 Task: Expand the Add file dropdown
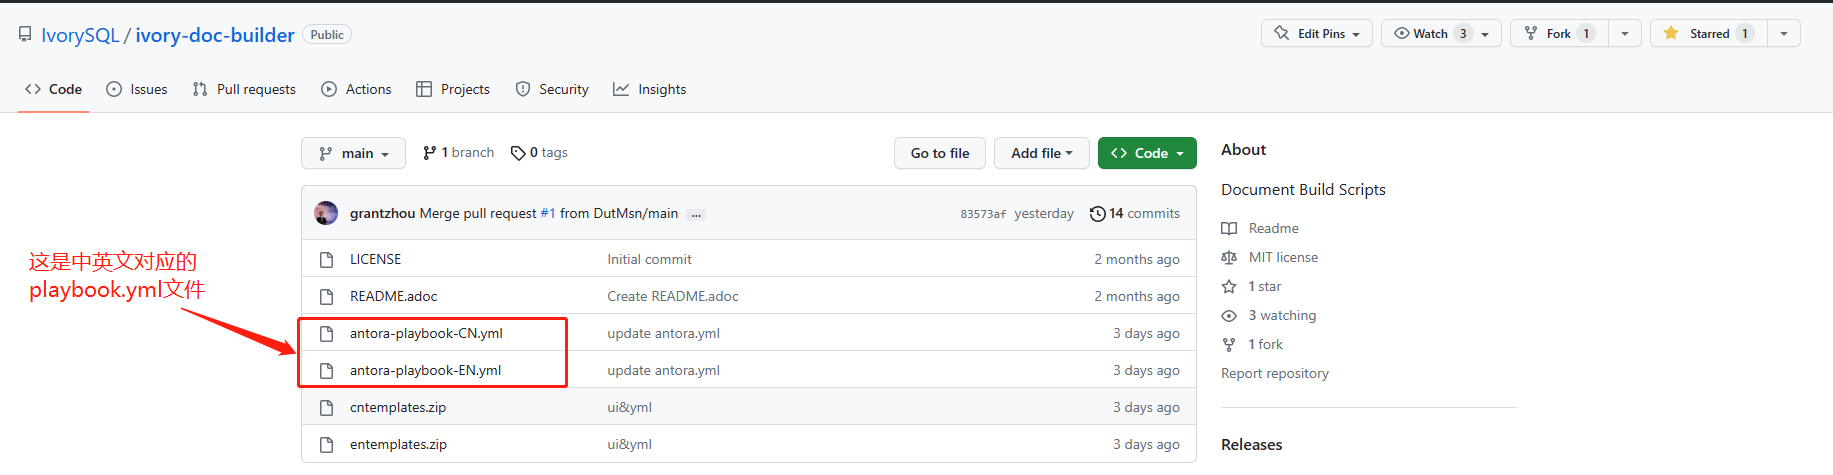1041,153
